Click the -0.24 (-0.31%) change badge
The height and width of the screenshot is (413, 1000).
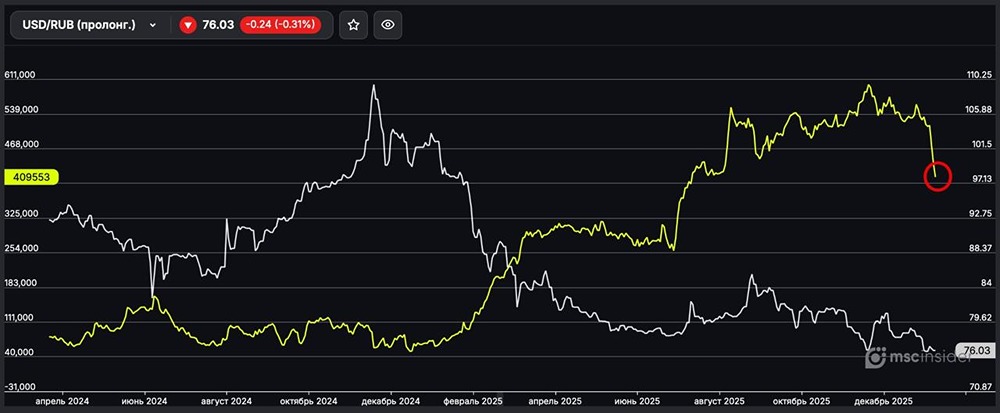(x=280, y=25)
